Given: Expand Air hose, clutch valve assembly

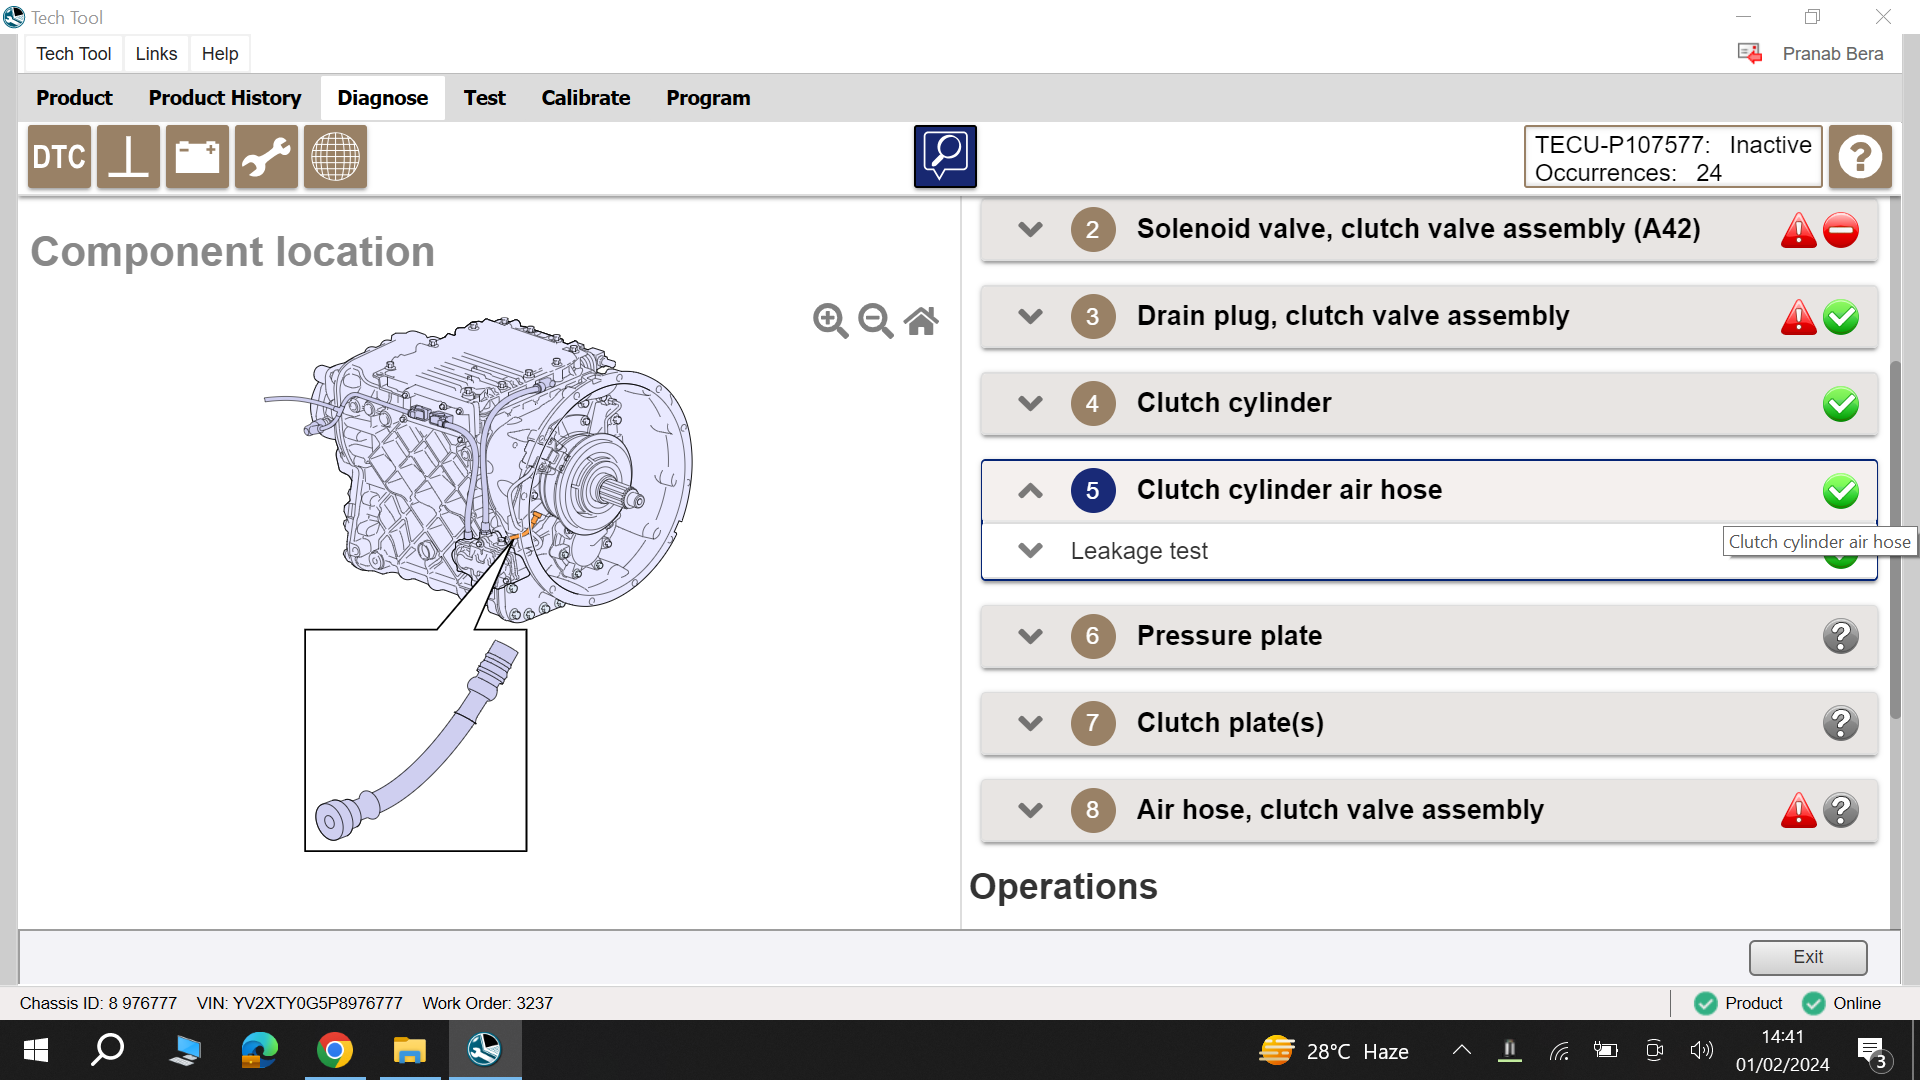Looking at the screenshot, I should click(1030, 810).
